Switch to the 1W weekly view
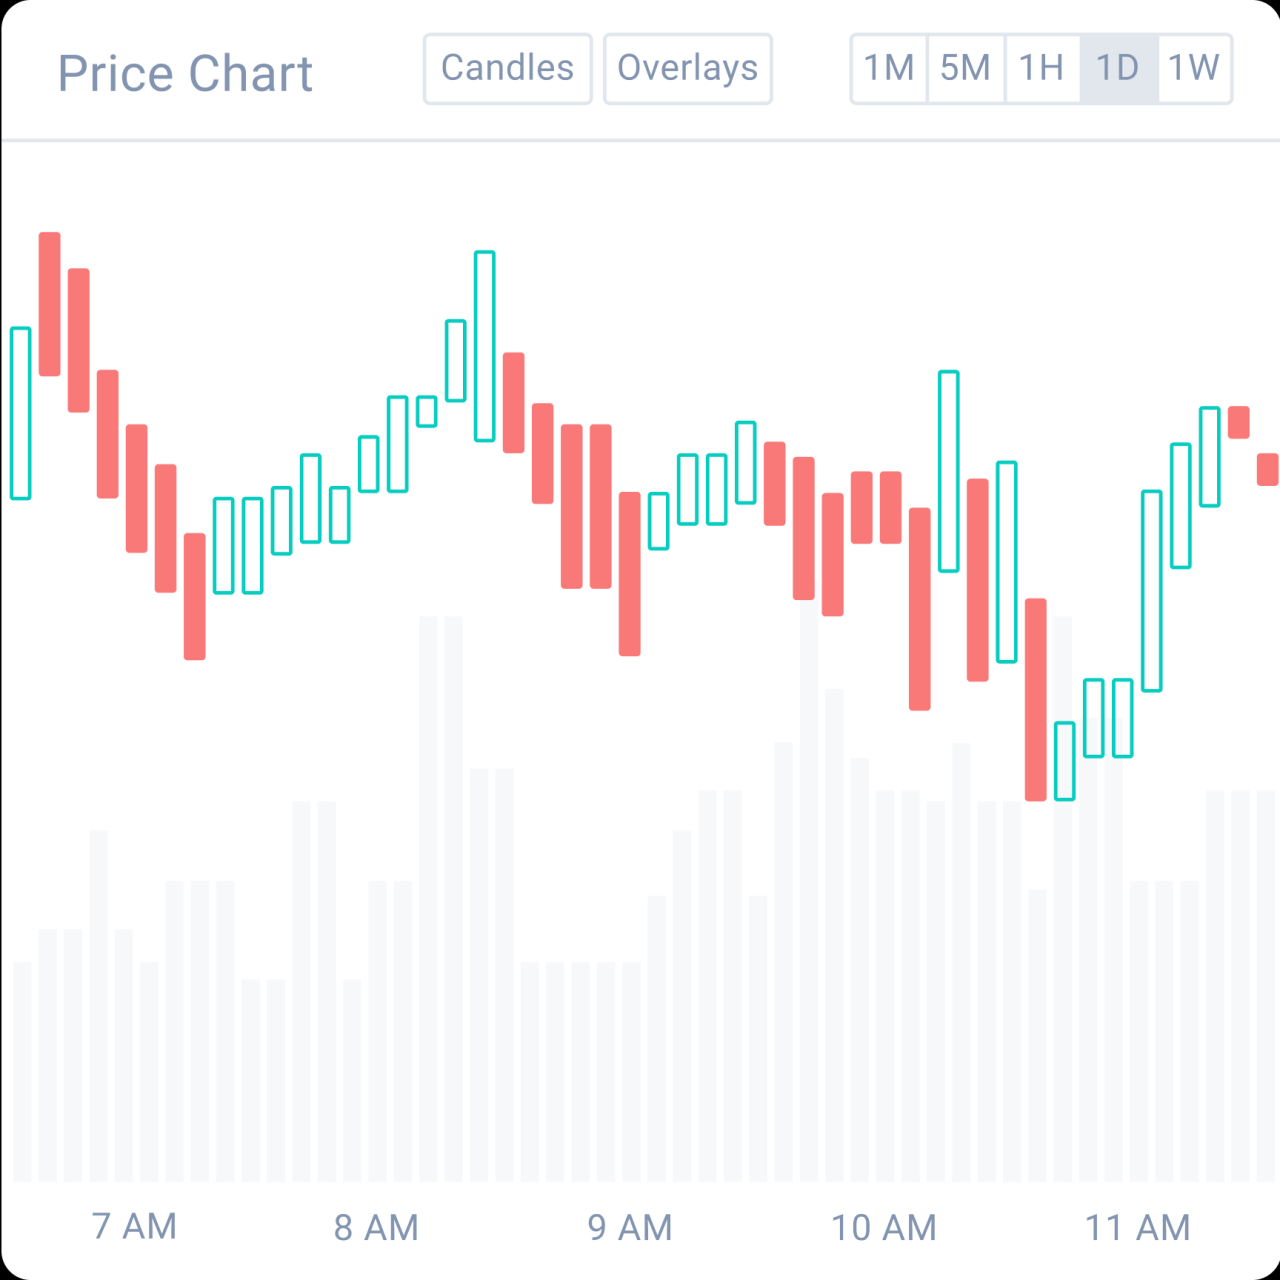Viewport: 1280px width, 1280px height. tap(1193, 68)
